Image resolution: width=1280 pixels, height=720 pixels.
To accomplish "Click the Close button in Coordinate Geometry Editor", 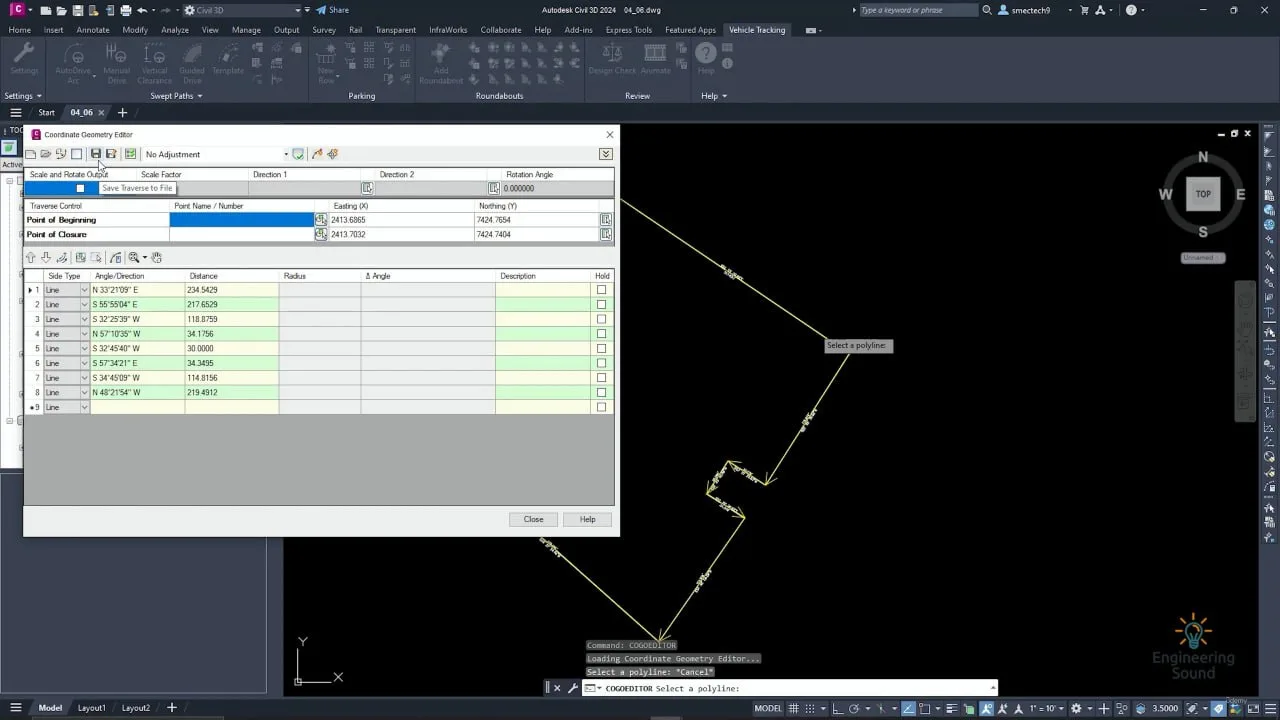I will [533, 519].
